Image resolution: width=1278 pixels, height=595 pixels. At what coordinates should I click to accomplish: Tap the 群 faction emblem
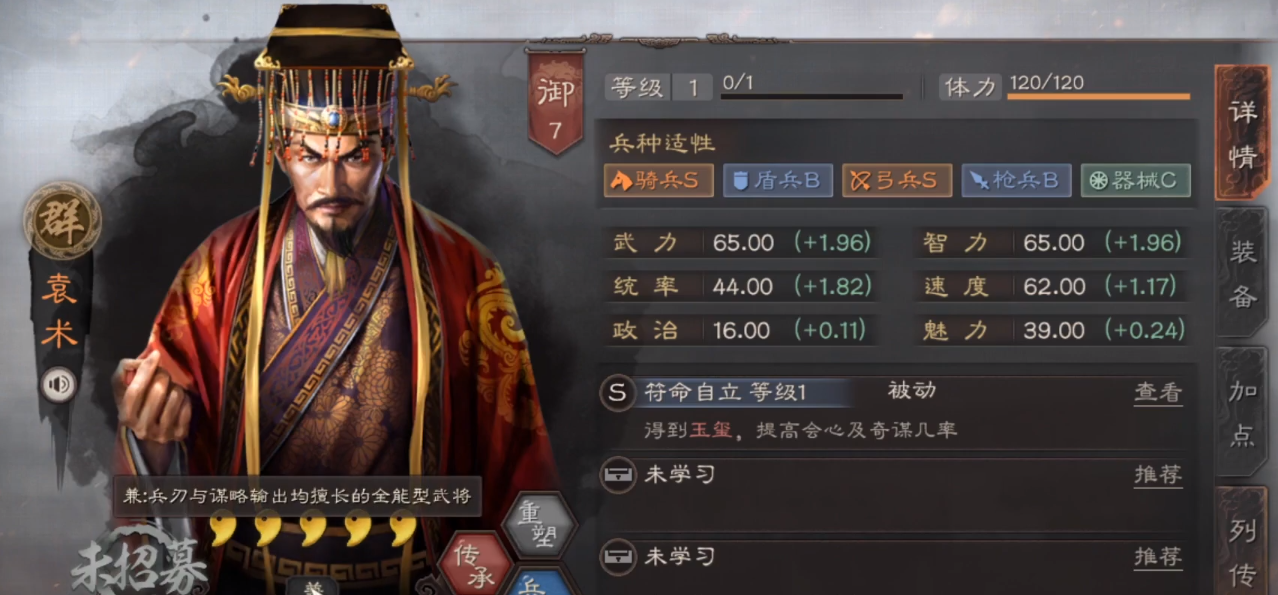click(62, 219)
